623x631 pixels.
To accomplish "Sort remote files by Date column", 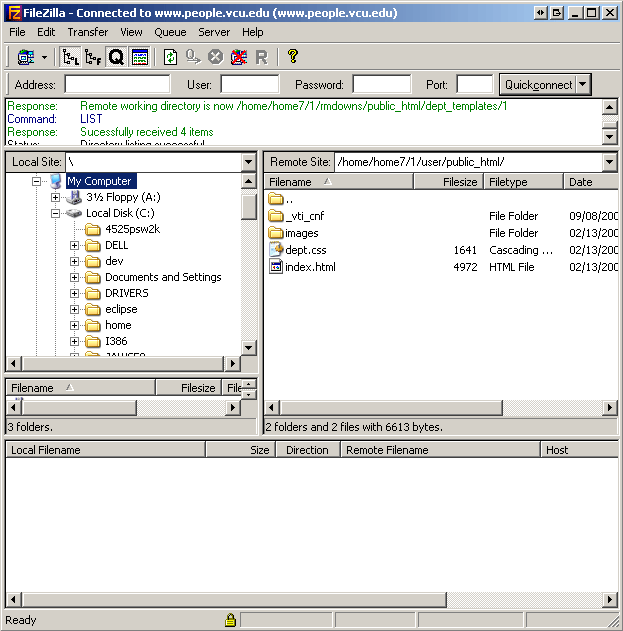I will pyautogui.click(x=591, y=182).
